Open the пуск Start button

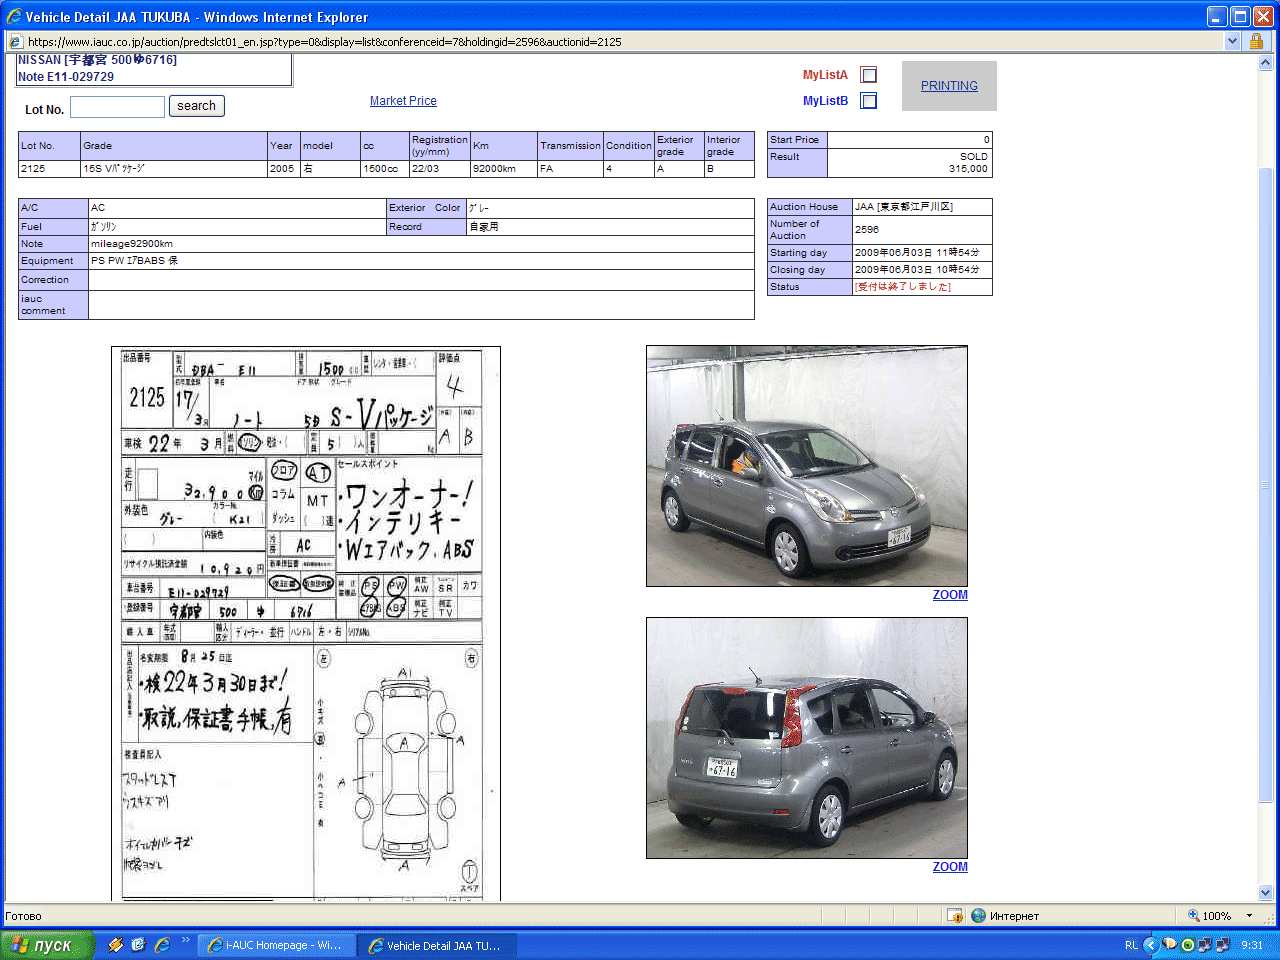coord(47,945)
